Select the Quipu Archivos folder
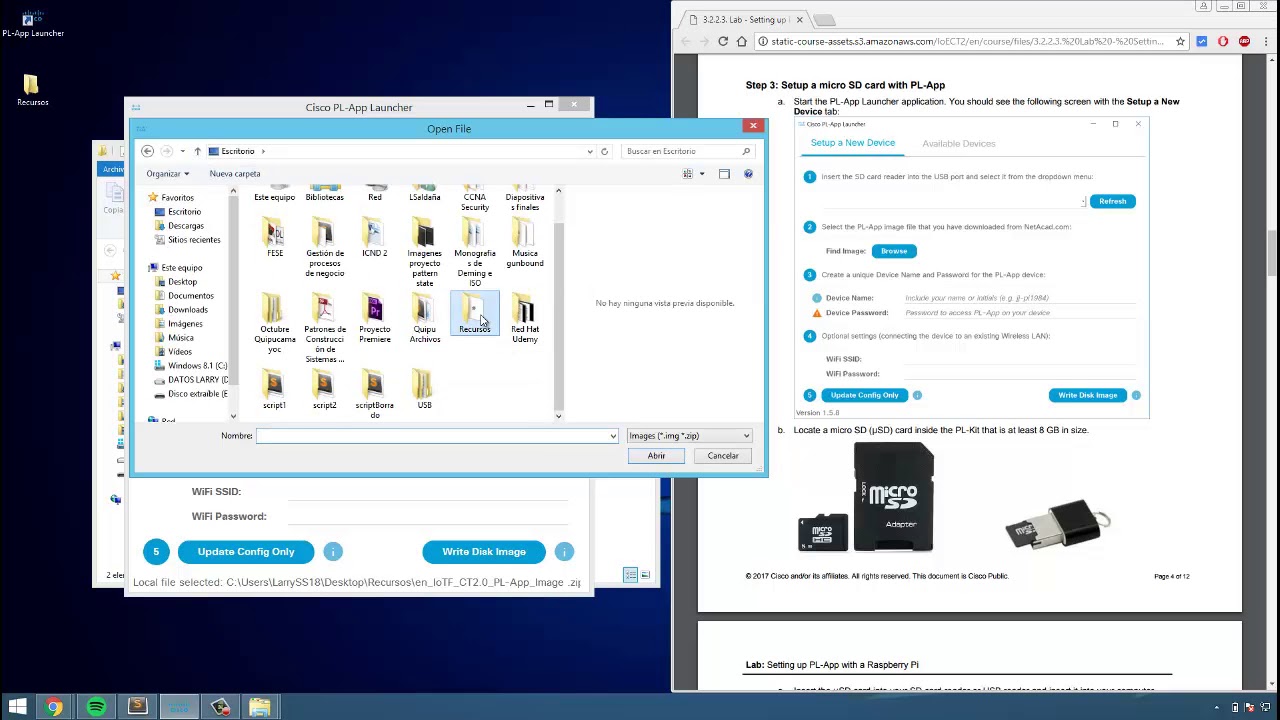The height and width of the screenshot is (720, 1280). (424, 320)
